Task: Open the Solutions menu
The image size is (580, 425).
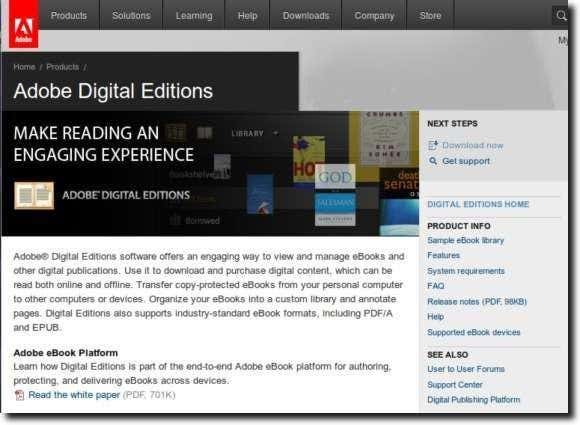Action: coord(131,16)
